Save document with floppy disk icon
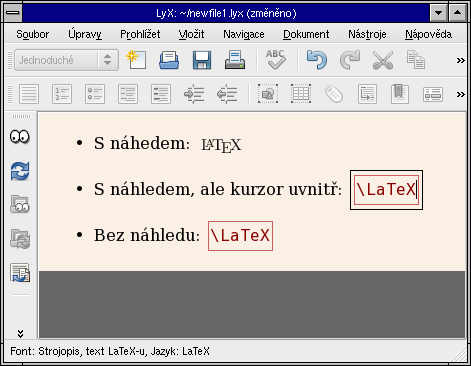 click(202, 60)
